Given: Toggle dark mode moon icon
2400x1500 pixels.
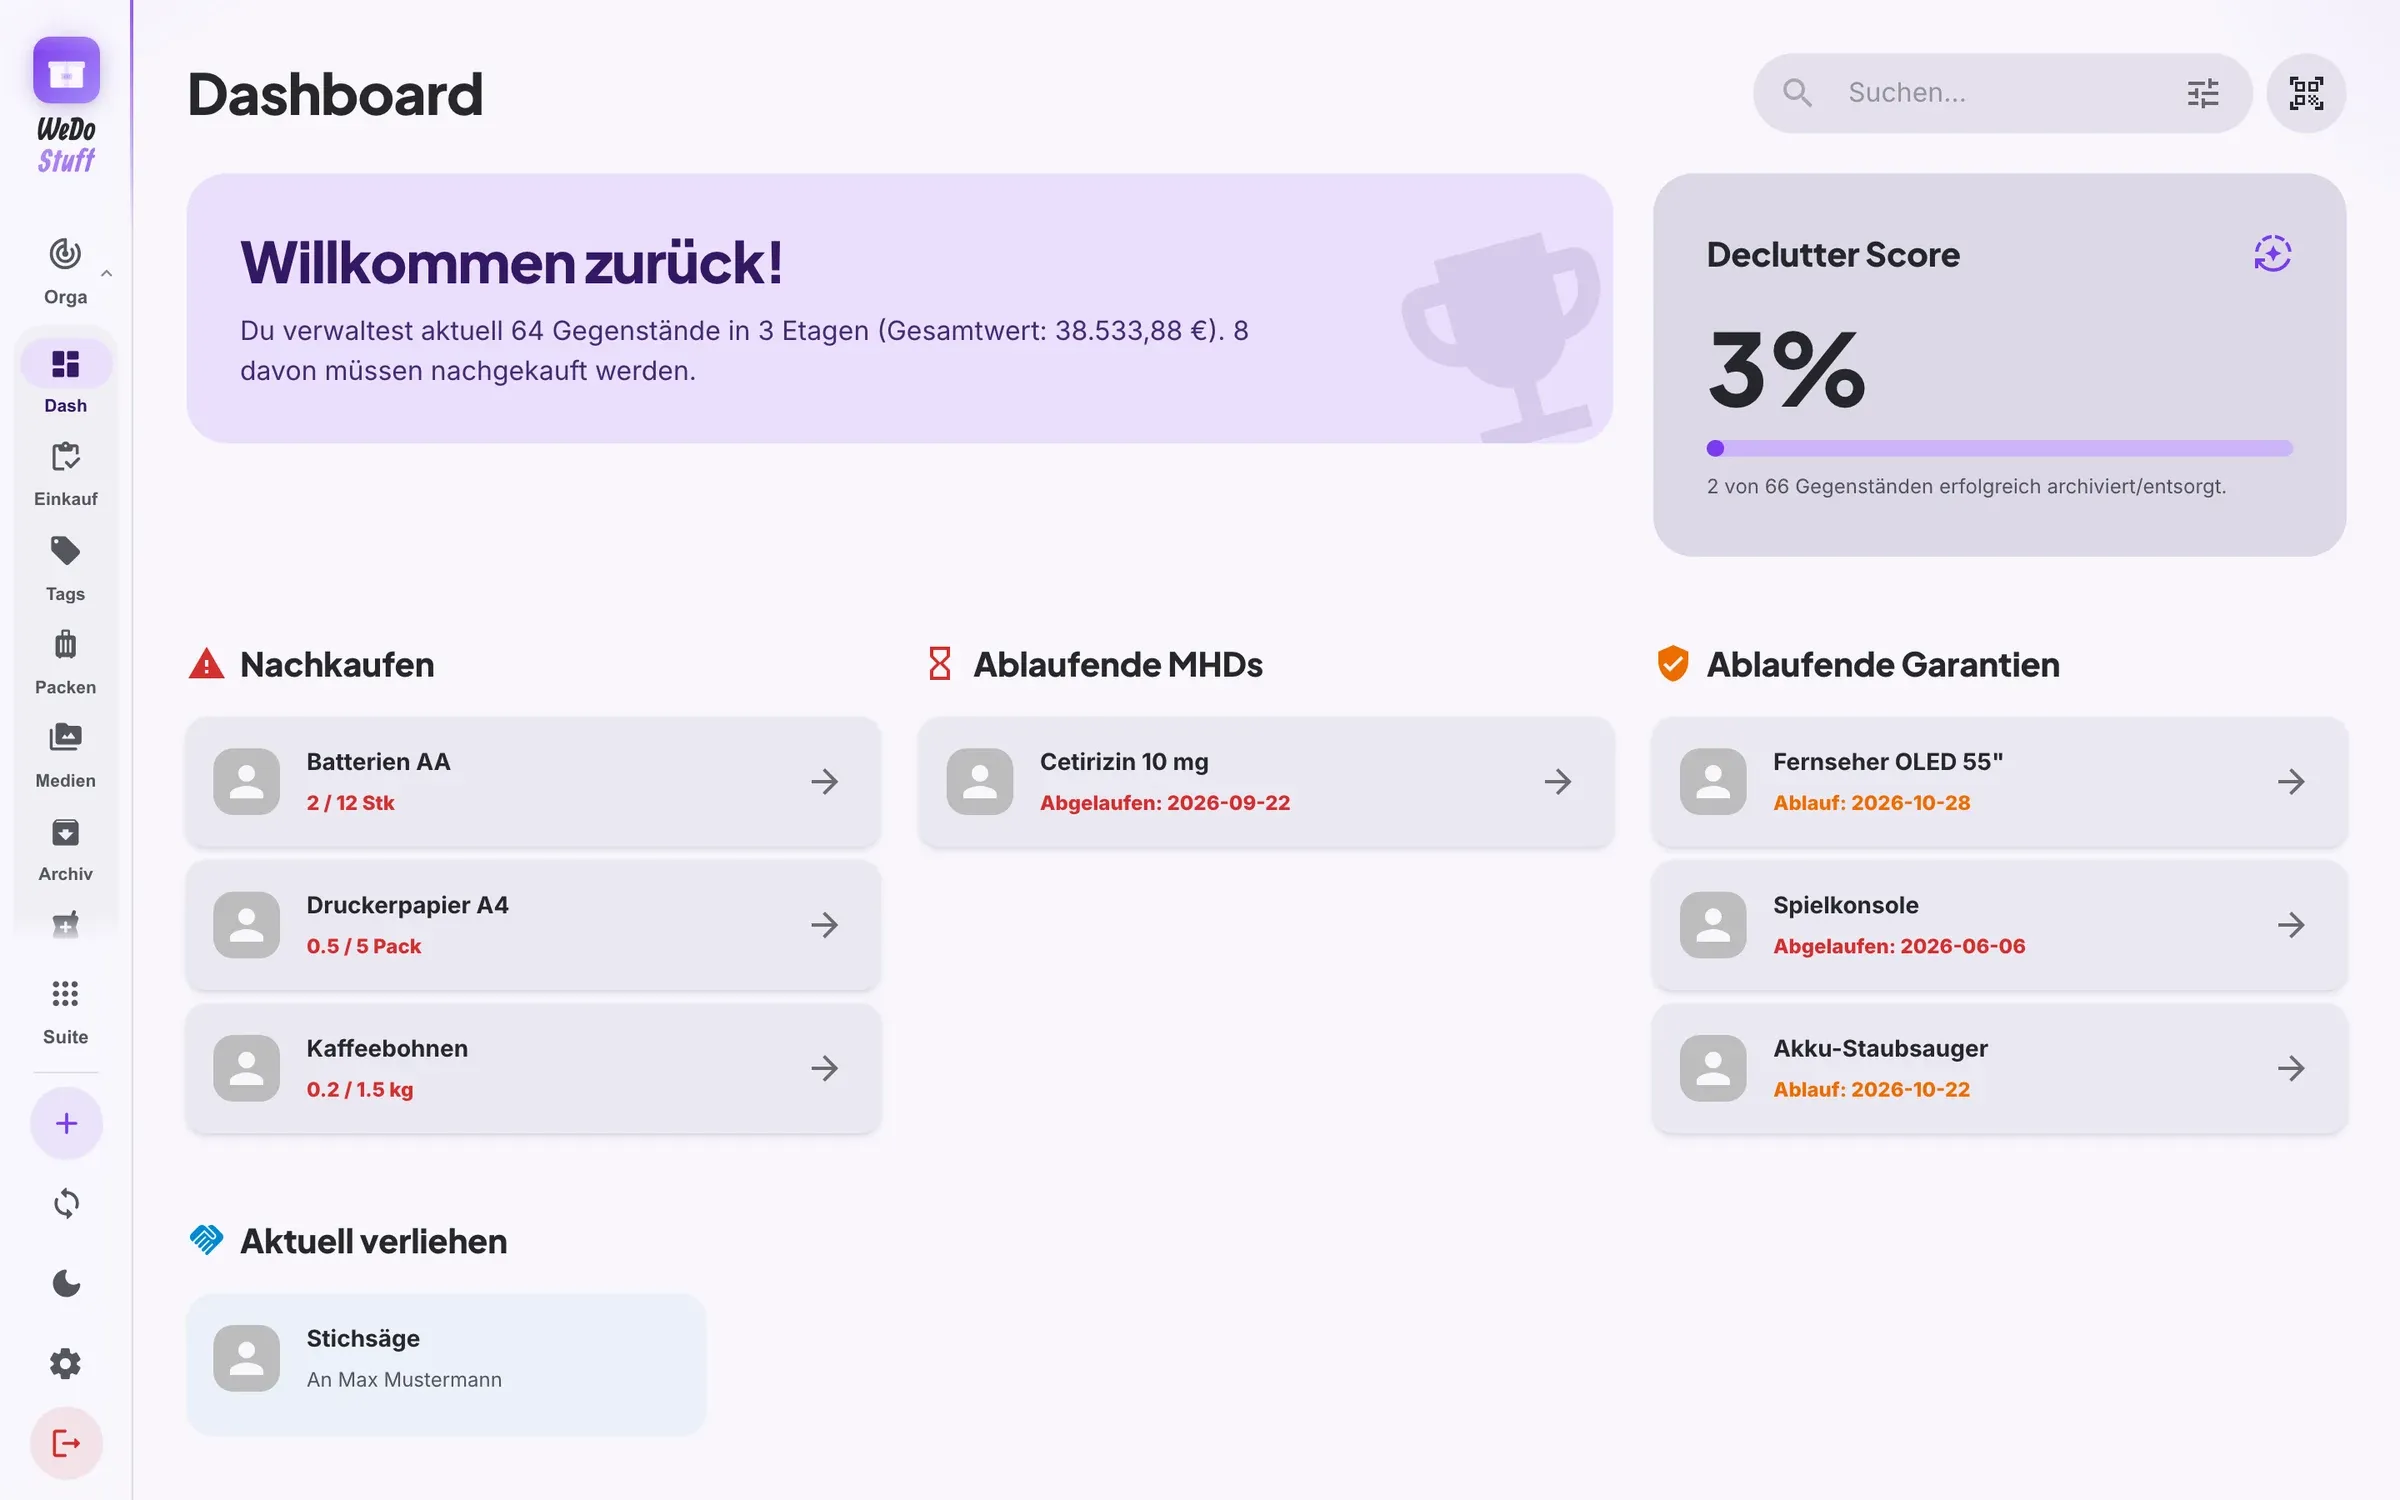Looking at the screenshot, I should coord(66,1283).
